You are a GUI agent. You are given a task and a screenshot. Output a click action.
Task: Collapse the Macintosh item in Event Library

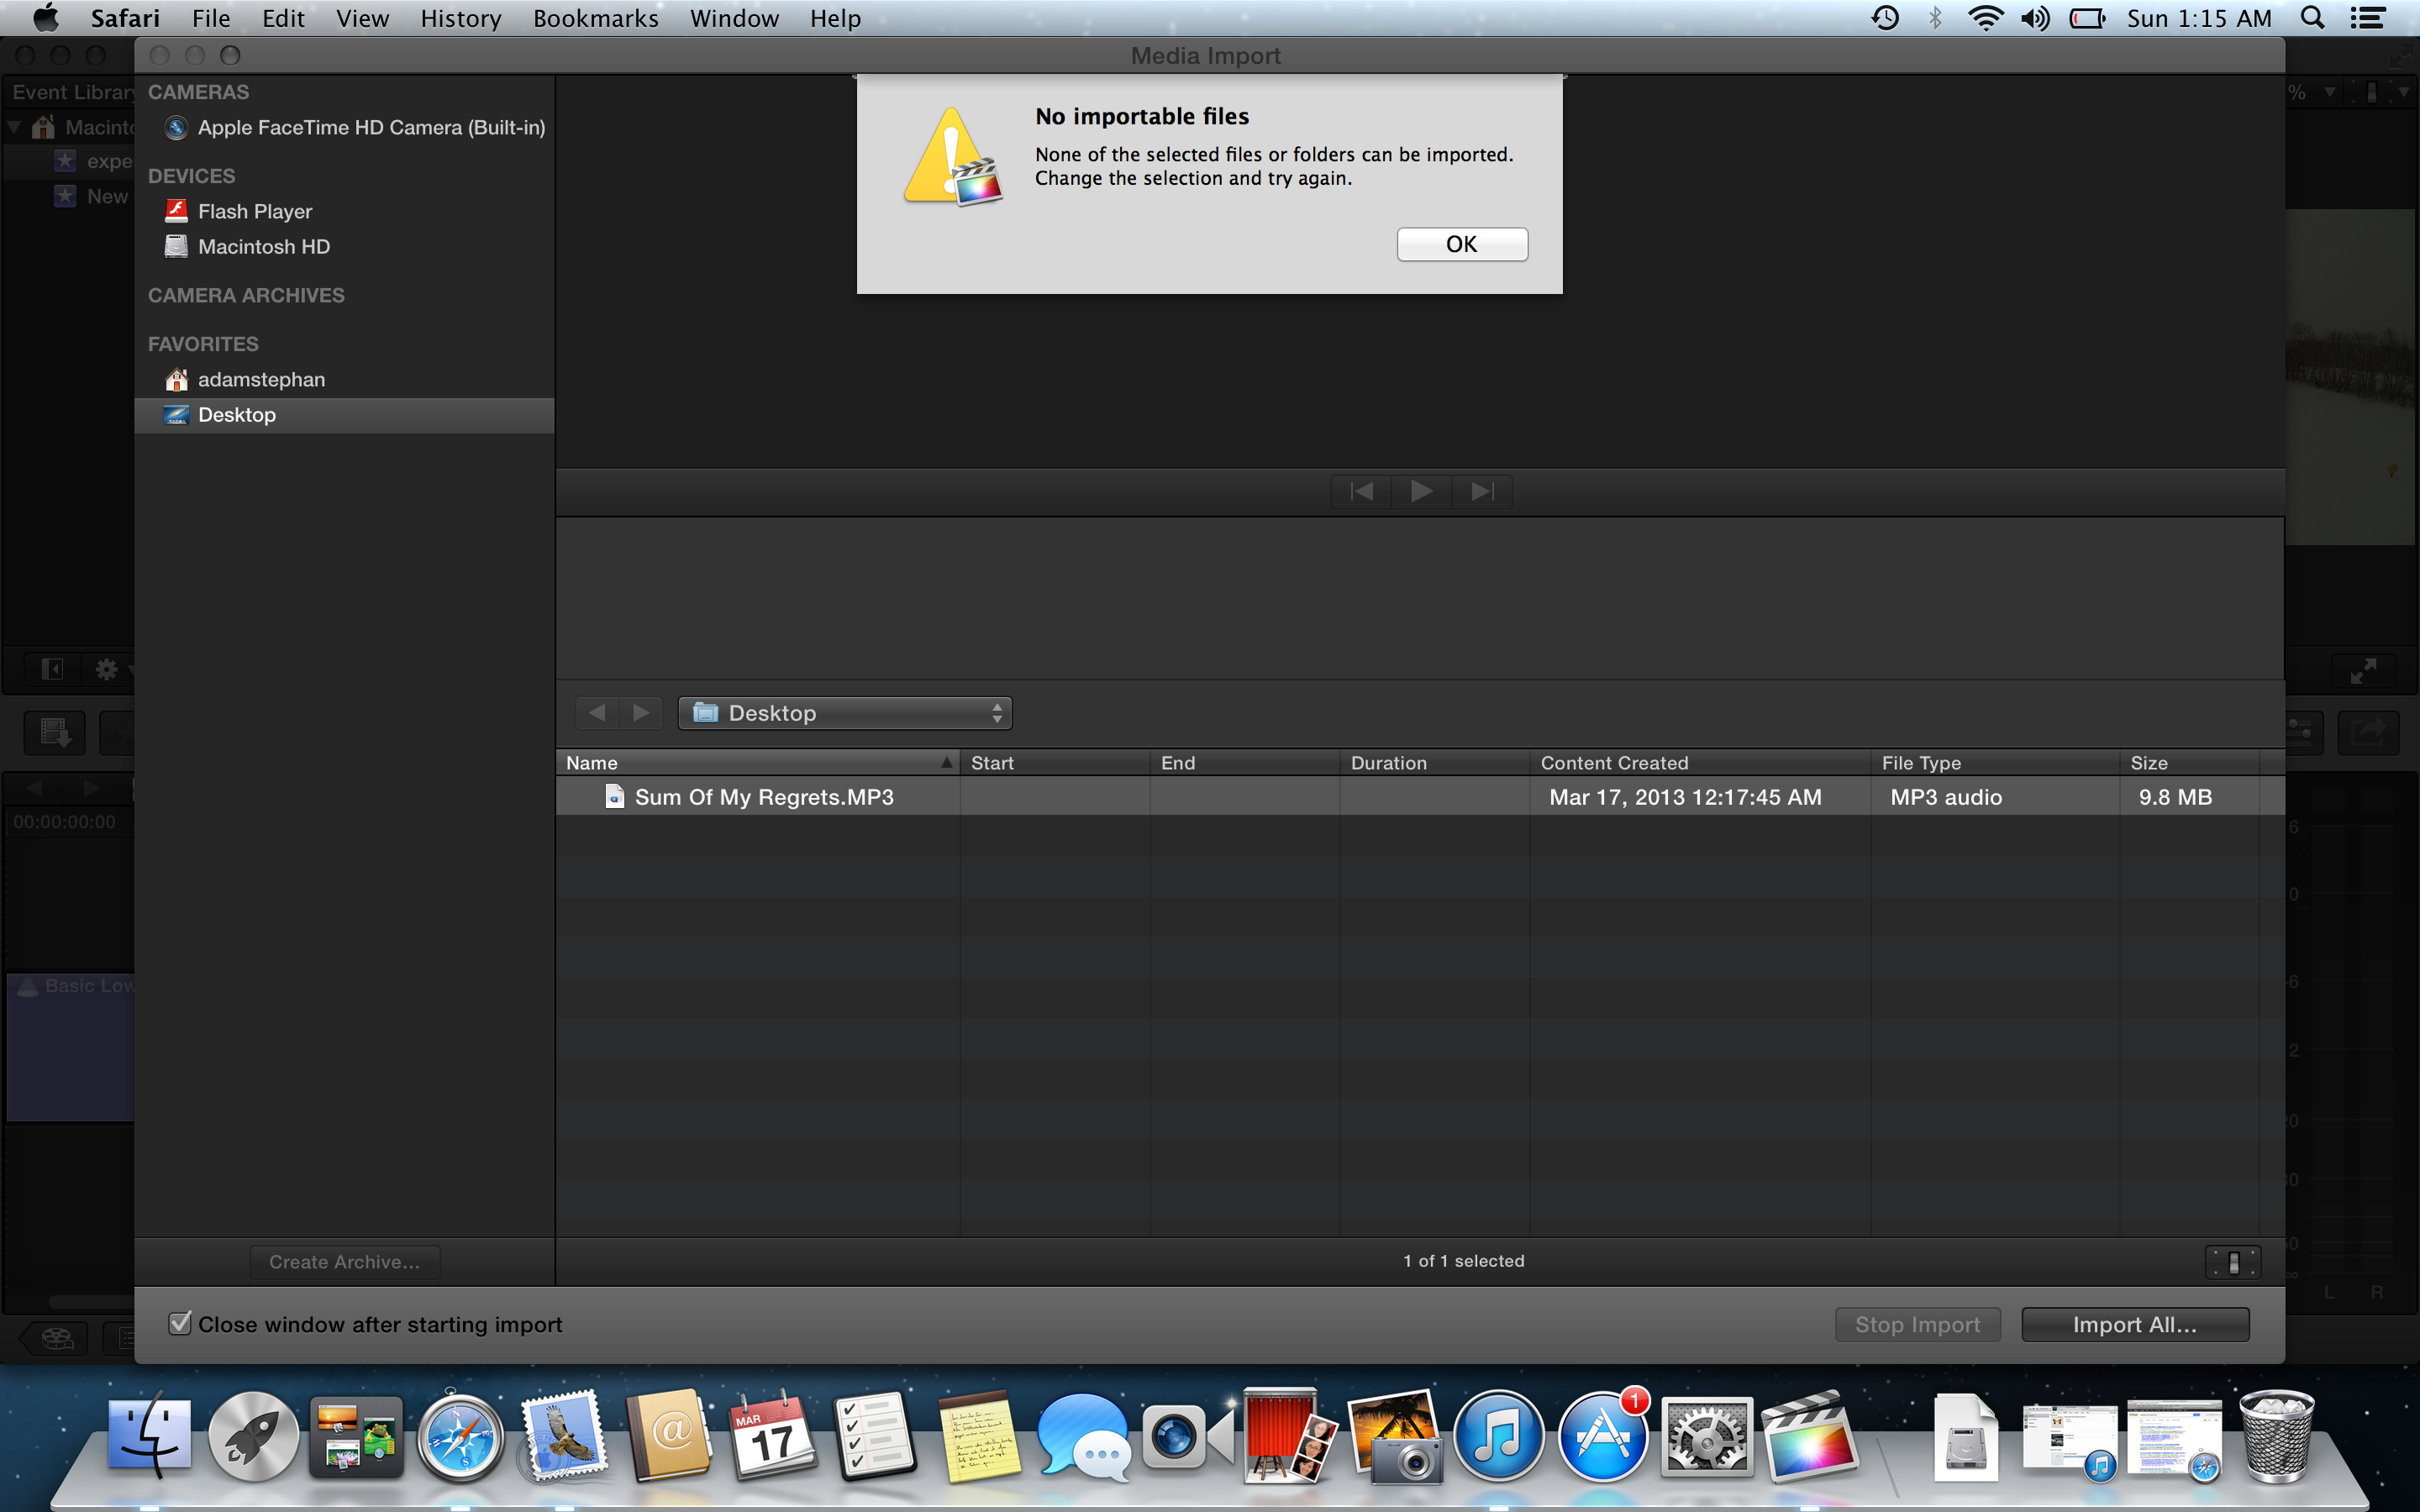tap(14, 127)
